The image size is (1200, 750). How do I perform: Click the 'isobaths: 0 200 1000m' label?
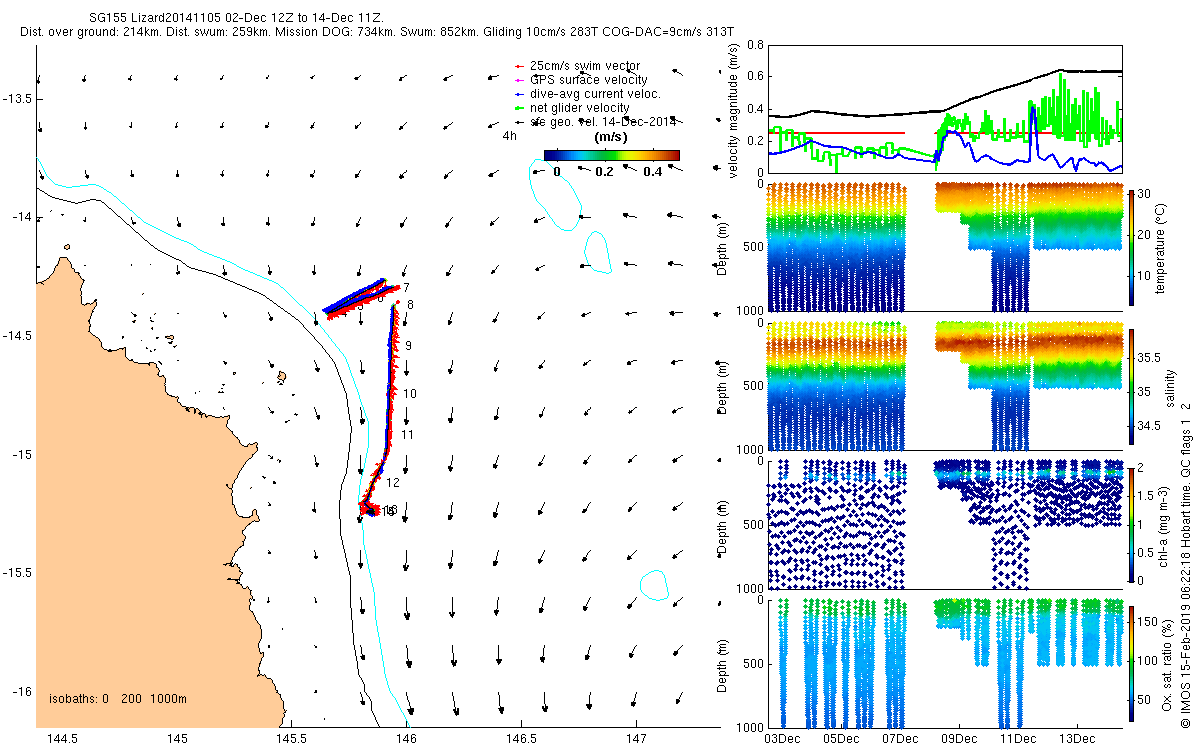(x=118, y=698)
